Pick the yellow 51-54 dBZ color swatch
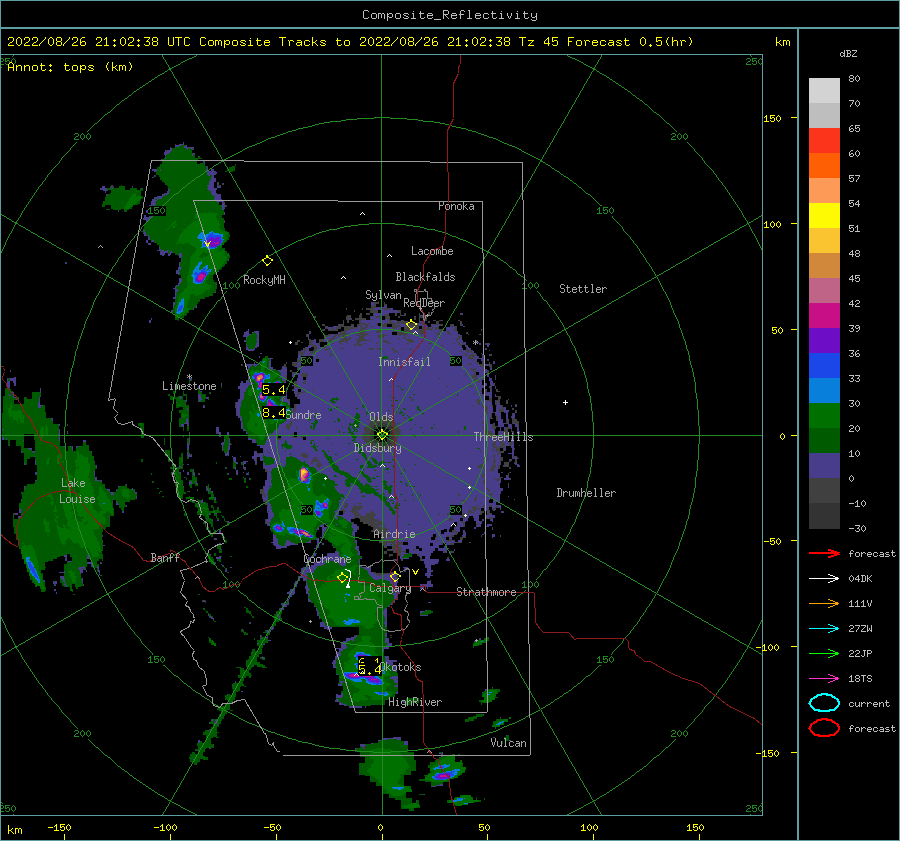 824,216
